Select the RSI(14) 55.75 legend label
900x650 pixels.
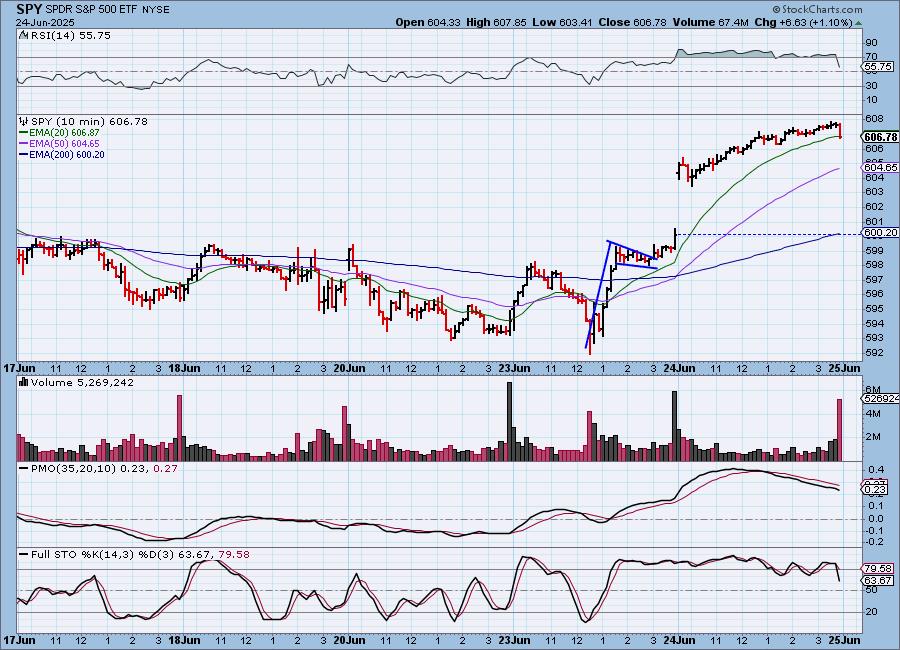click(70, 35)
